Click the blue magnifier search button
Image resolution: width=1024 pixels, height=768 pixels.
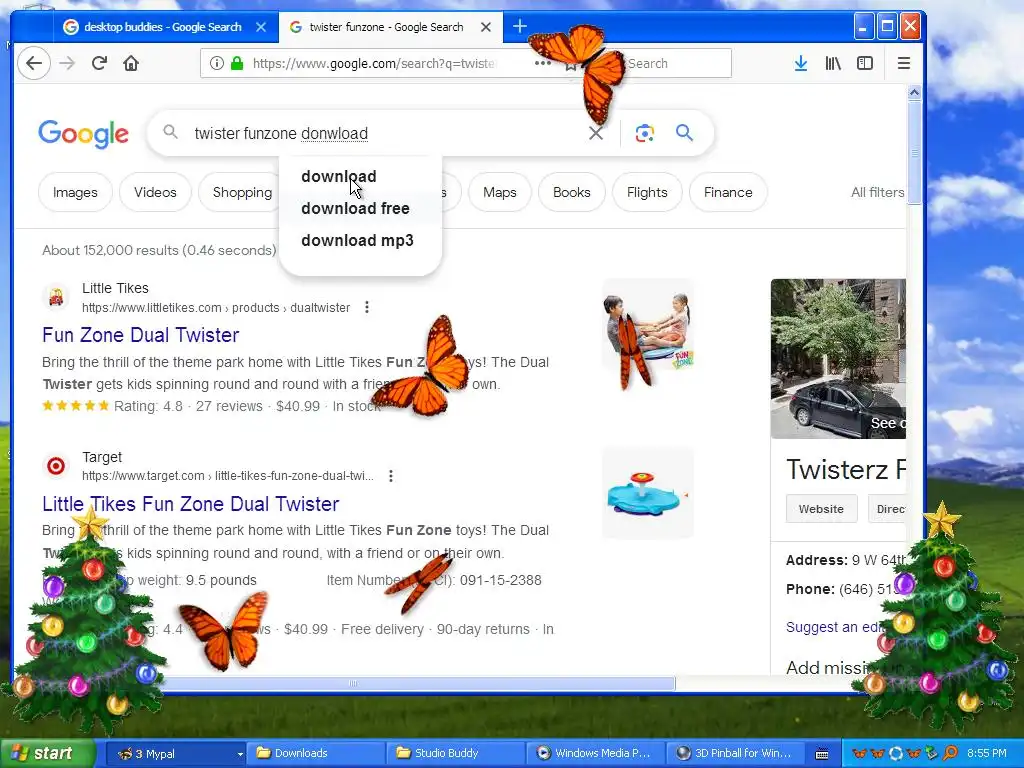pos(684,133)
